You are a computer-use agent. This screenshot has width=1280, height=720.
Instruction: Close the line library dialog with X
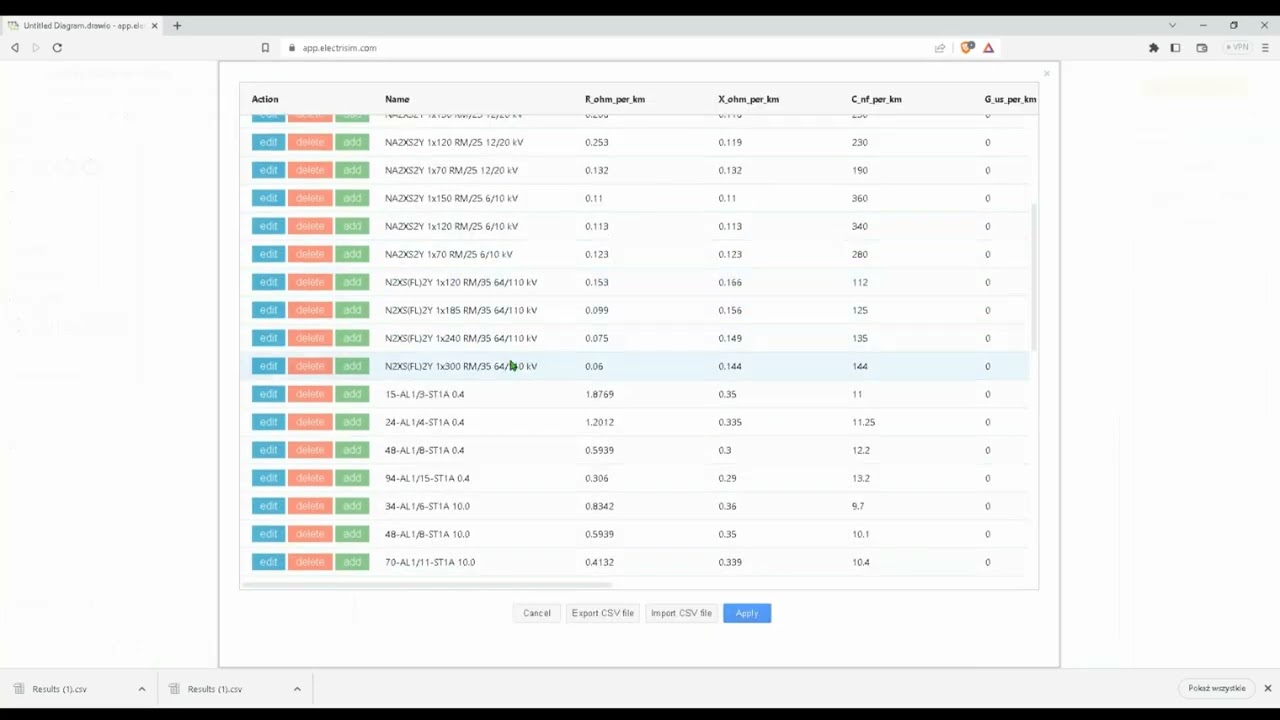coord(1047,73)
